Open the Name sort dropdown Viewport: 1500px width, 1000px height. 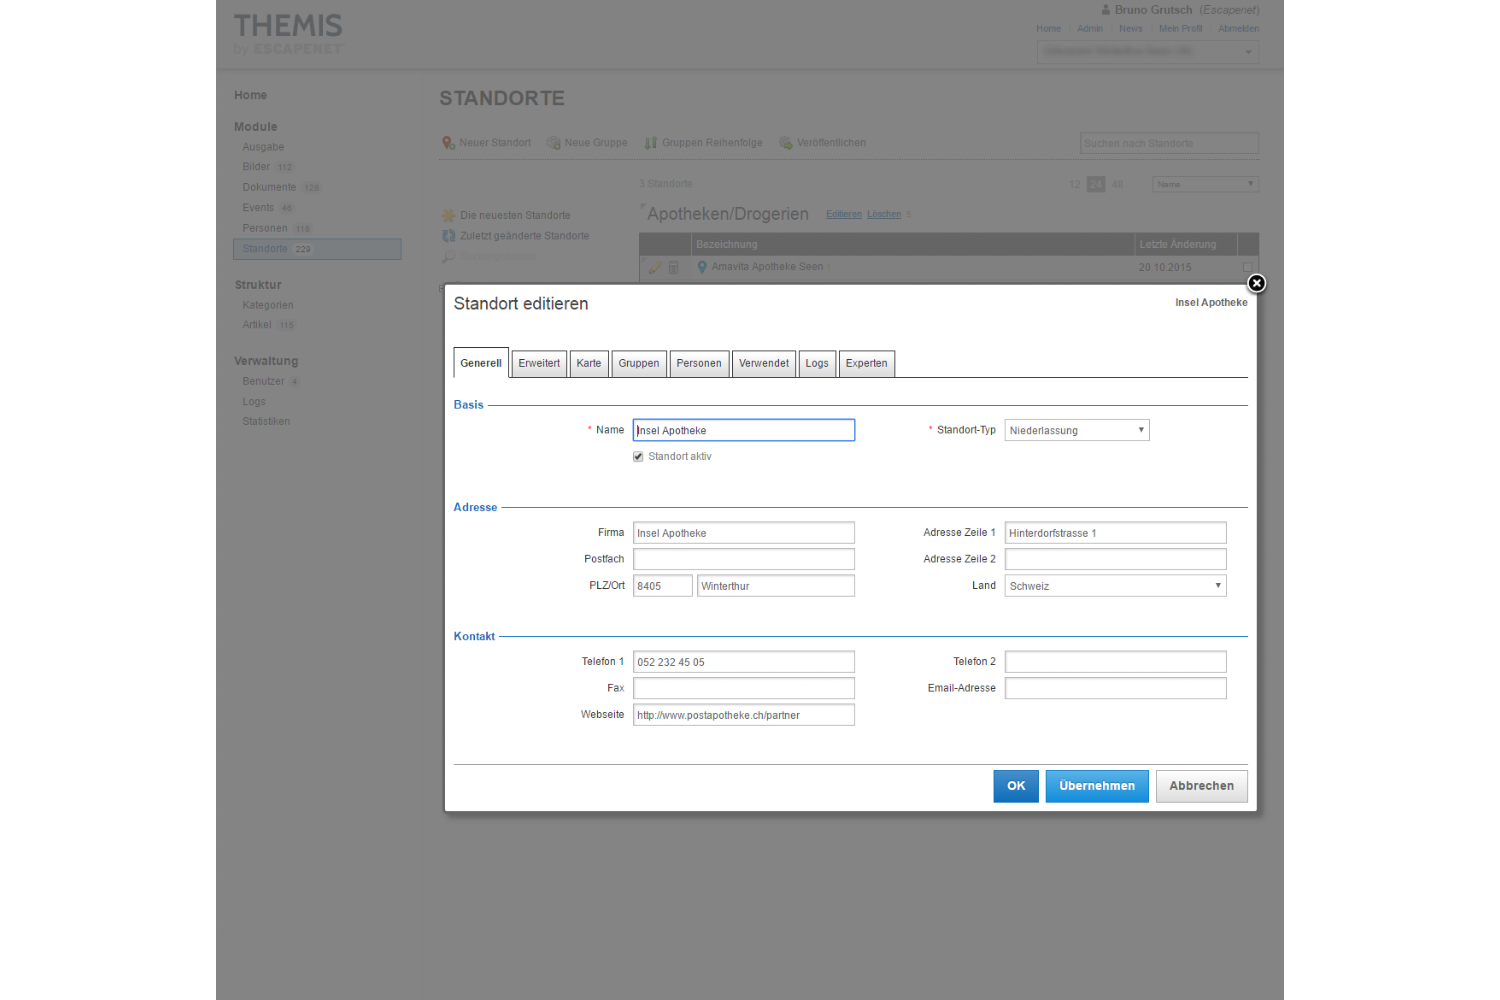[1205, 185]
